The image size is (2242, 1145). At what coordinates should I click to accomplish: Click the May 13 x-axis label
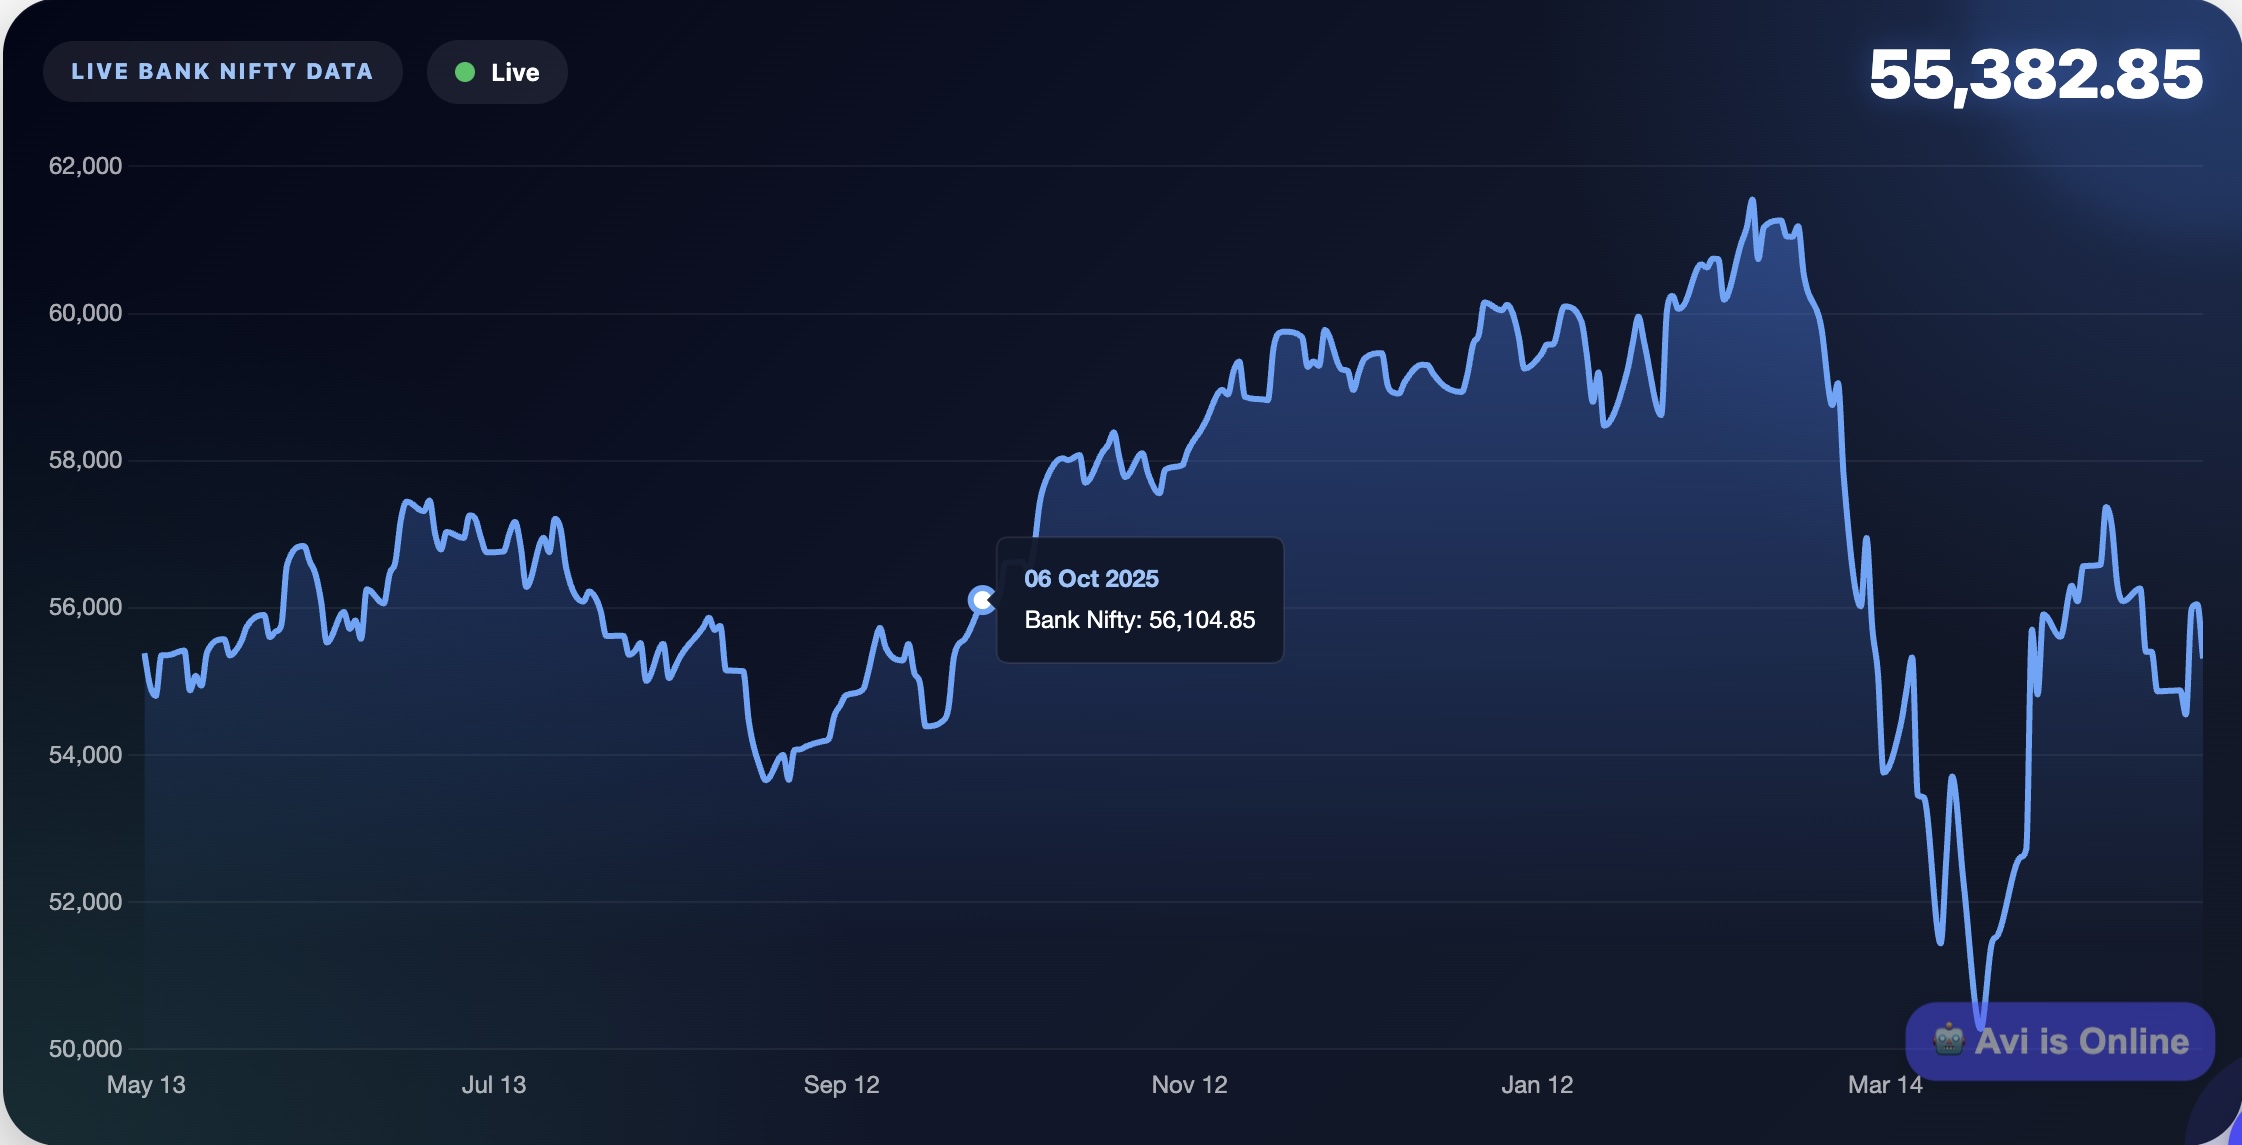[x=146, y=1085]
